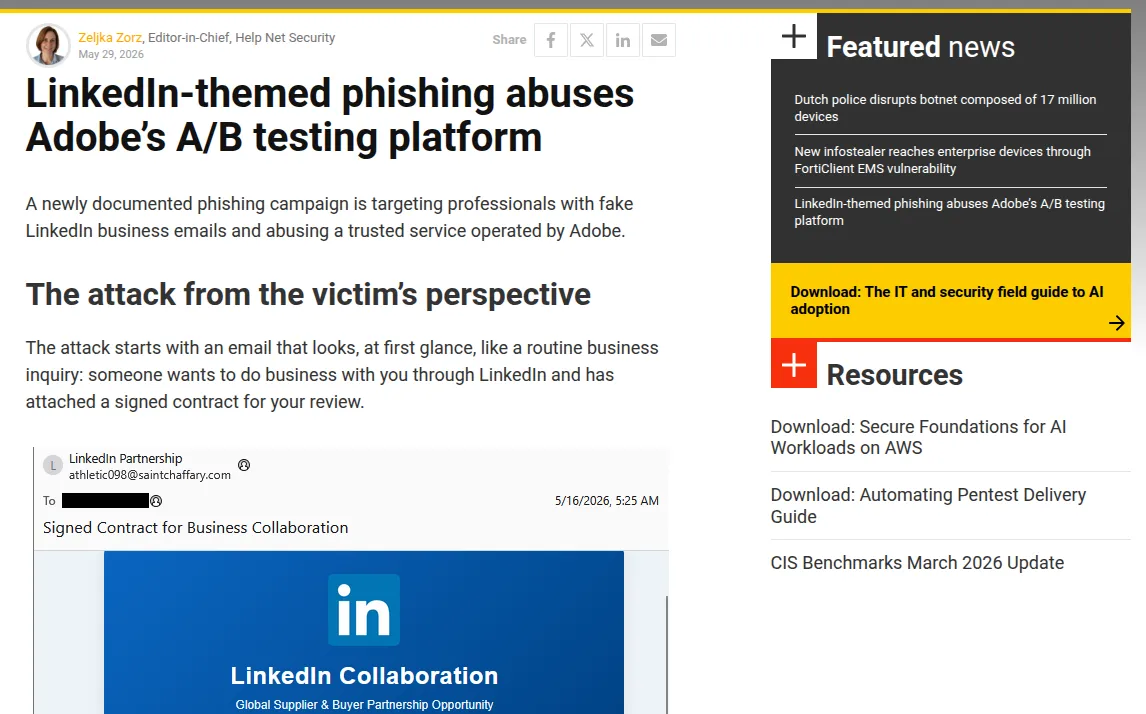
Task: Click sender address athletic098@saintchaffary.com in screenshot
Action: tap(150, 475)
